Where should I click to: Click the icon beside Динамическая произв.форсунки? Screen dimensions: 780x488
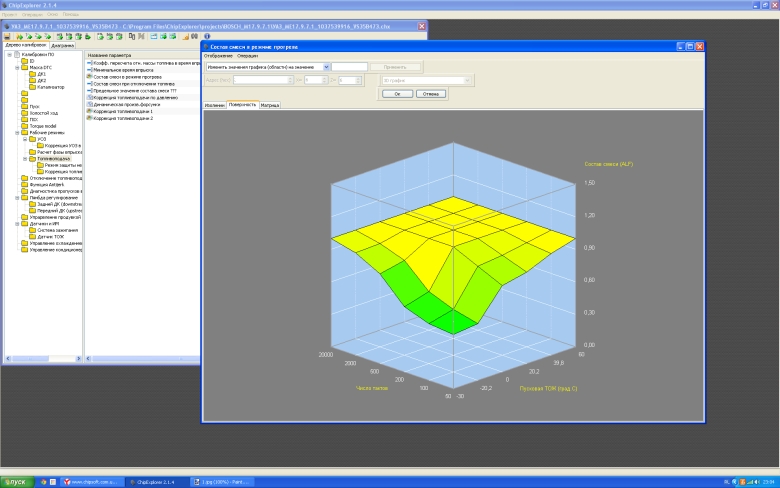(x=90, y=104)
